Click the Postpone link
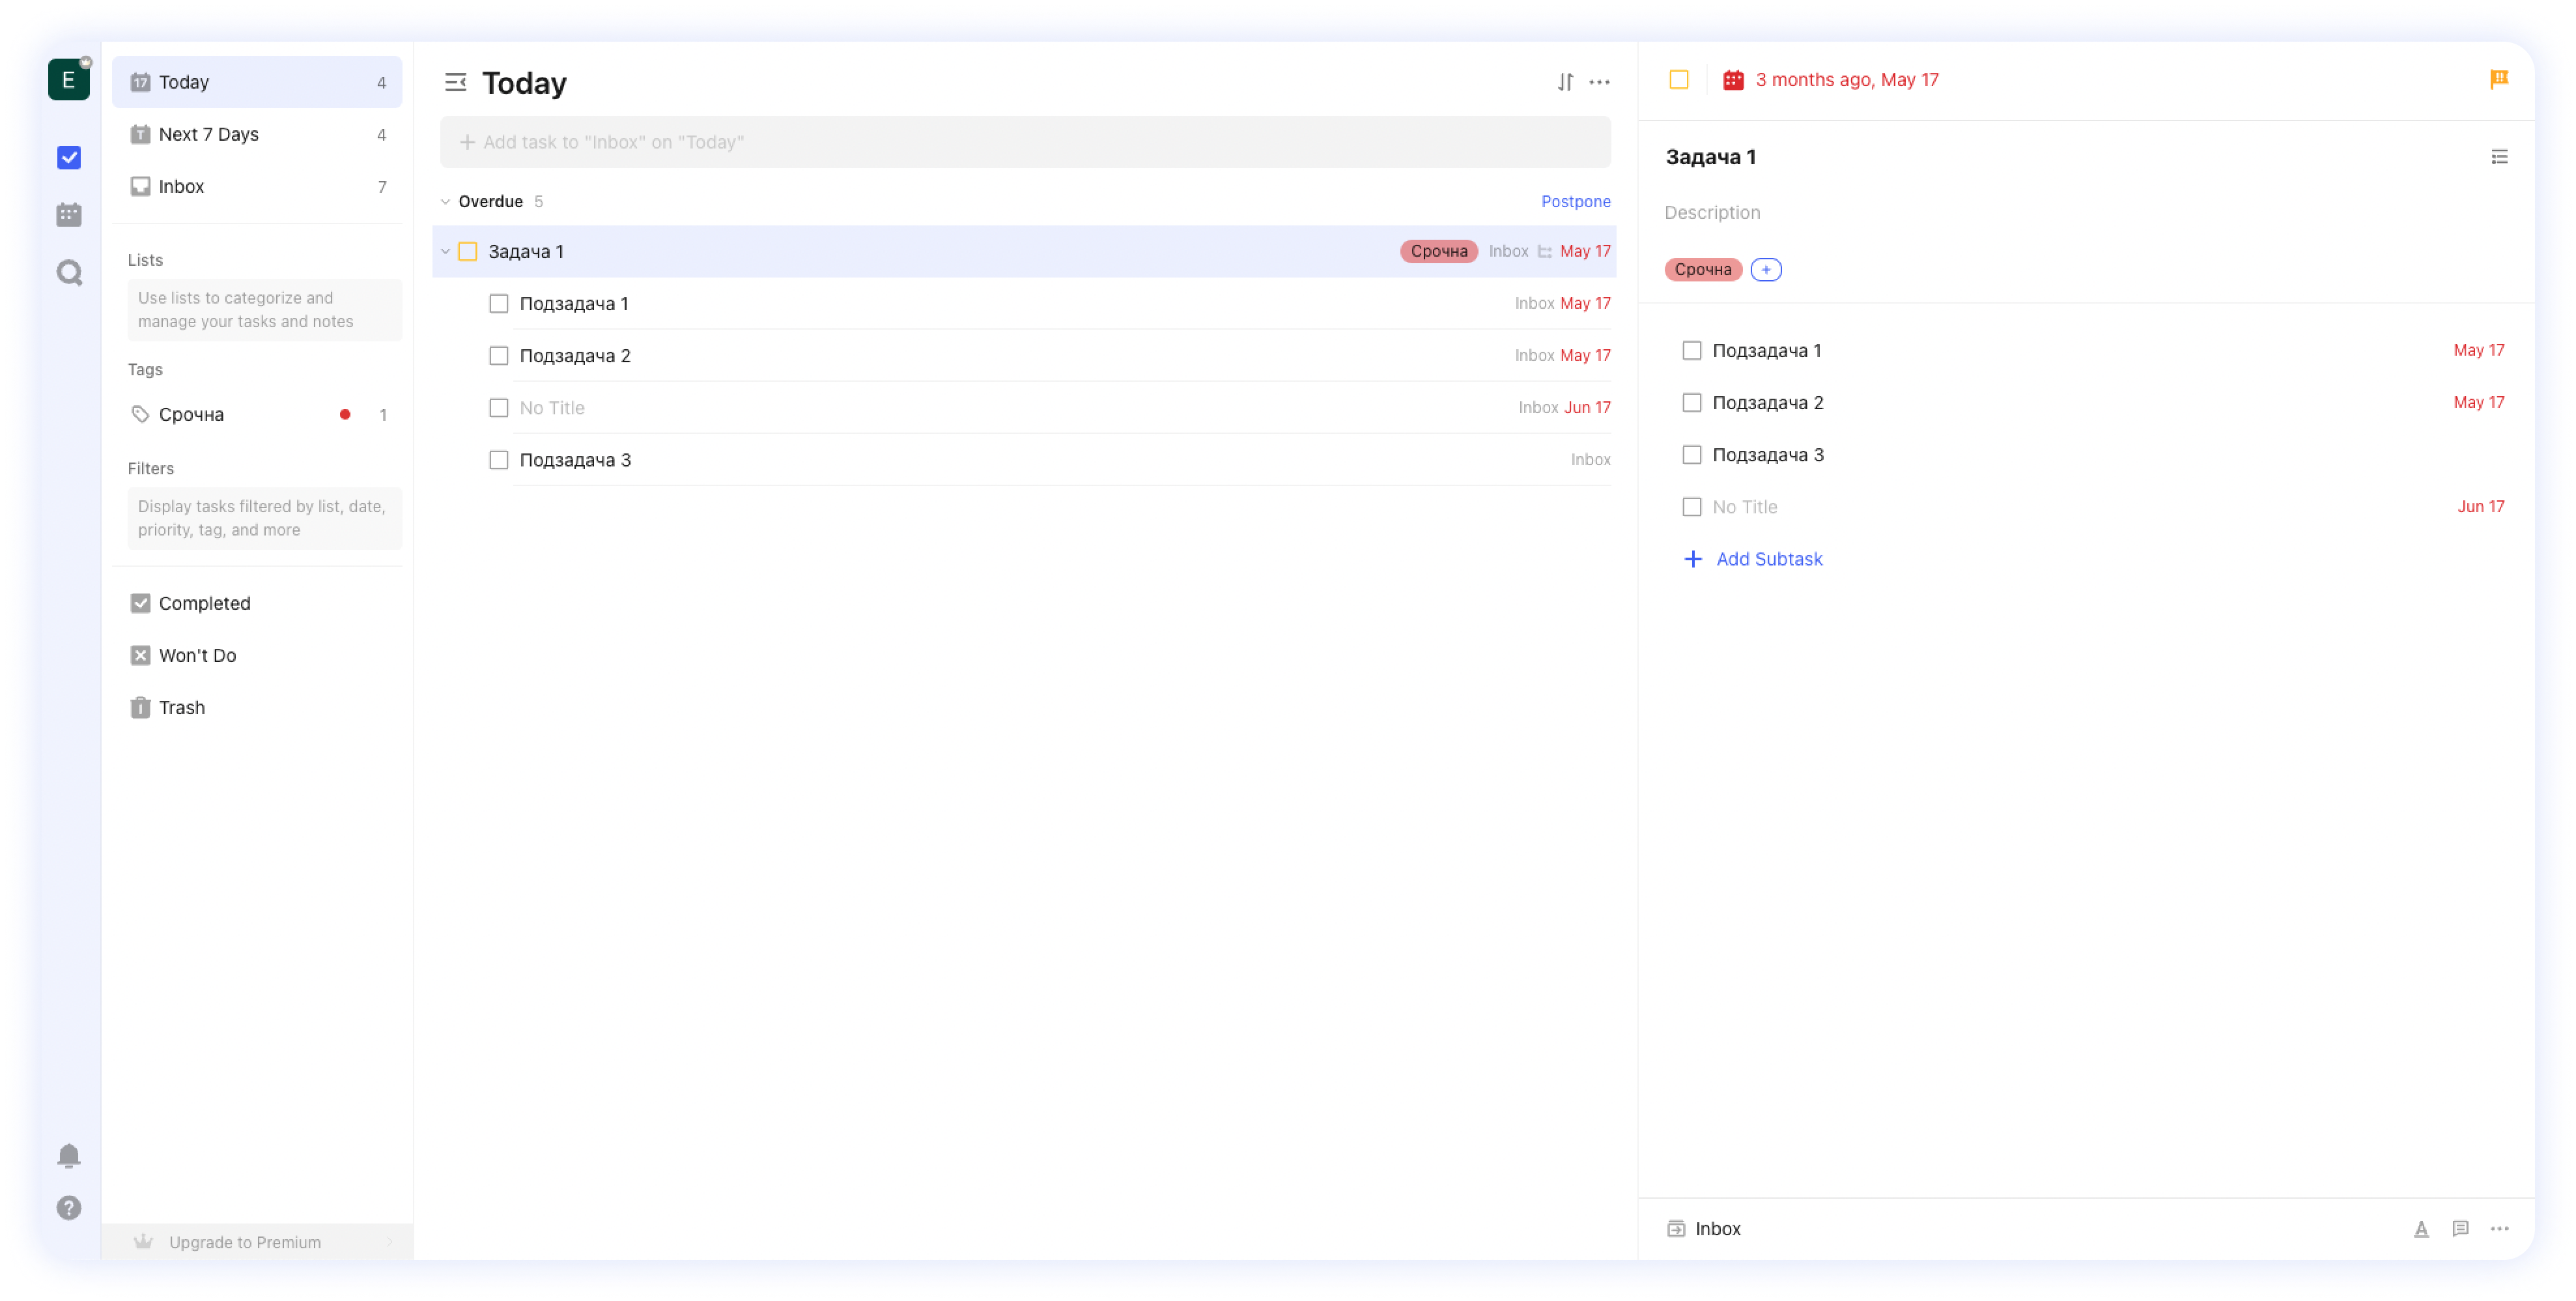The image size is (2576, 1301). tap(1575, 202)
